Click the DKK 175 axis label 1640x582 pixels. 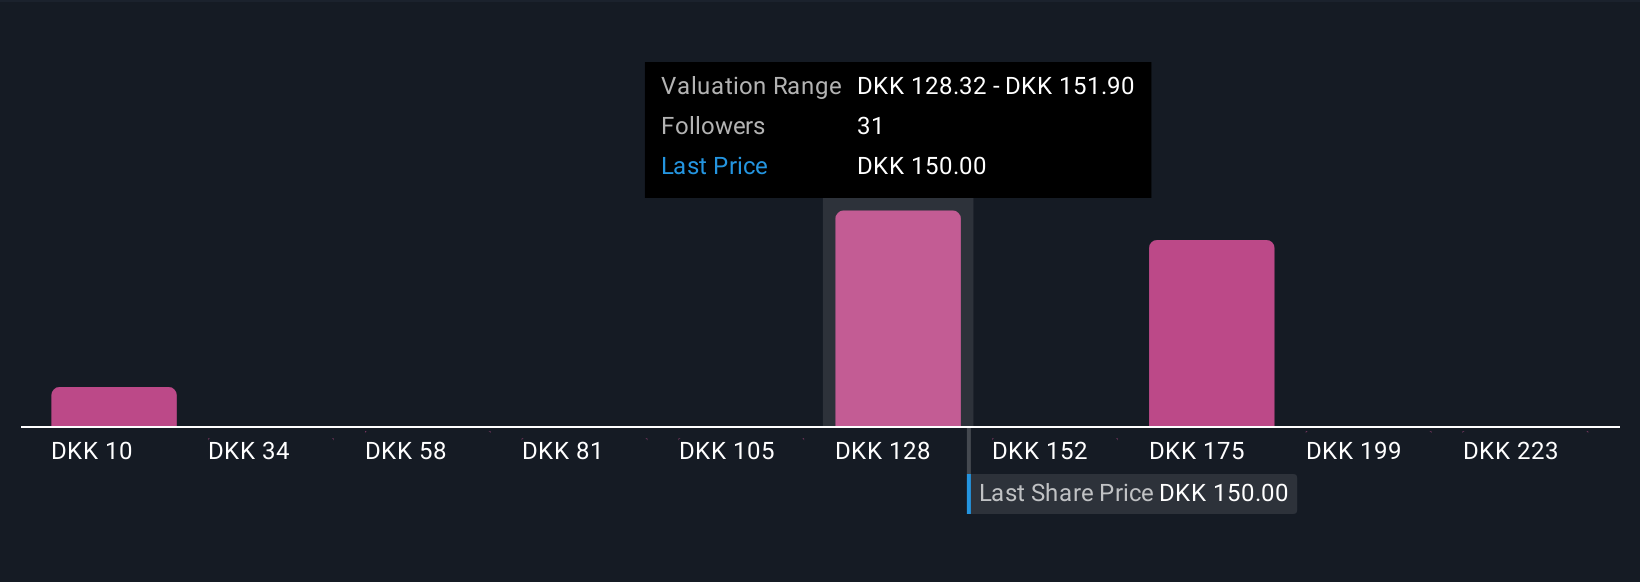(x=1197, y=451)
